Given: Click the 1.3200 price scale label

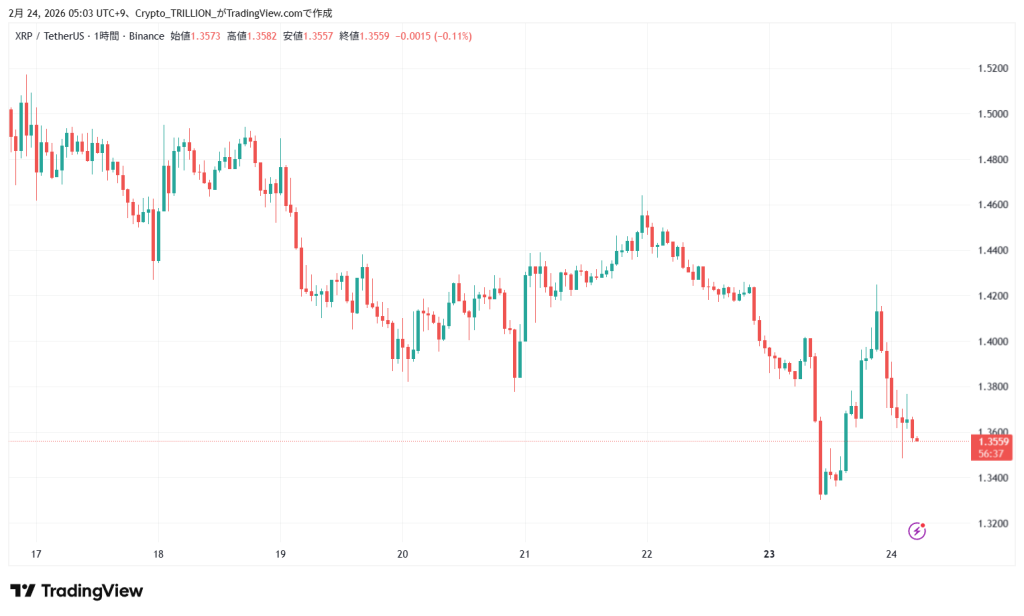Looking at the screenshot, I should (x=992, y=524).
